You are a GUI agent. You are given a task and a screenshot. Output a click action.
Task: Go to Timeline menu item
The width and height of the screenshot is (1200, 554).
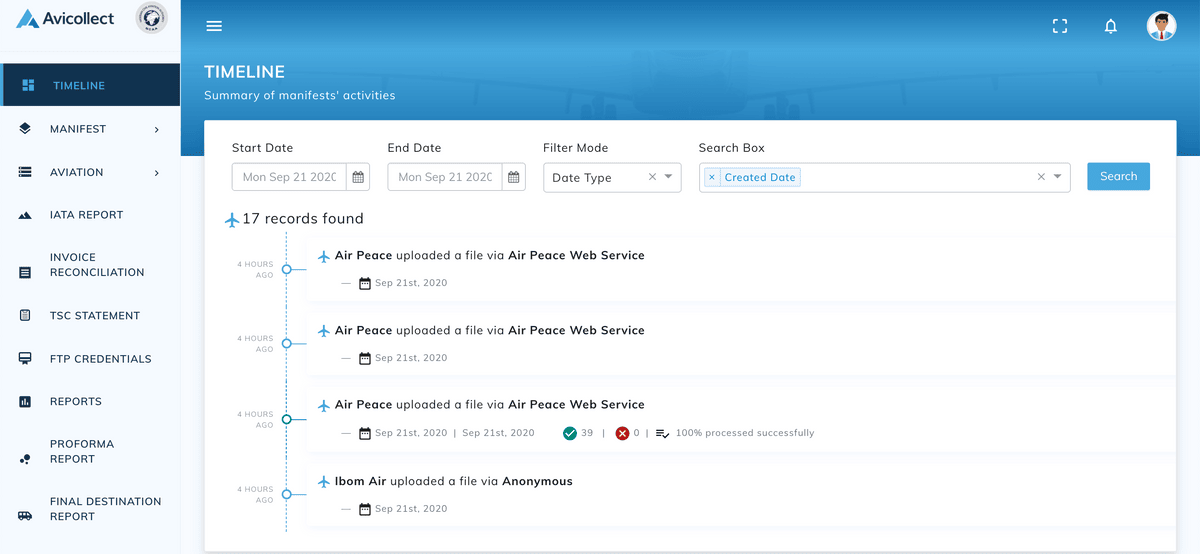90,85
